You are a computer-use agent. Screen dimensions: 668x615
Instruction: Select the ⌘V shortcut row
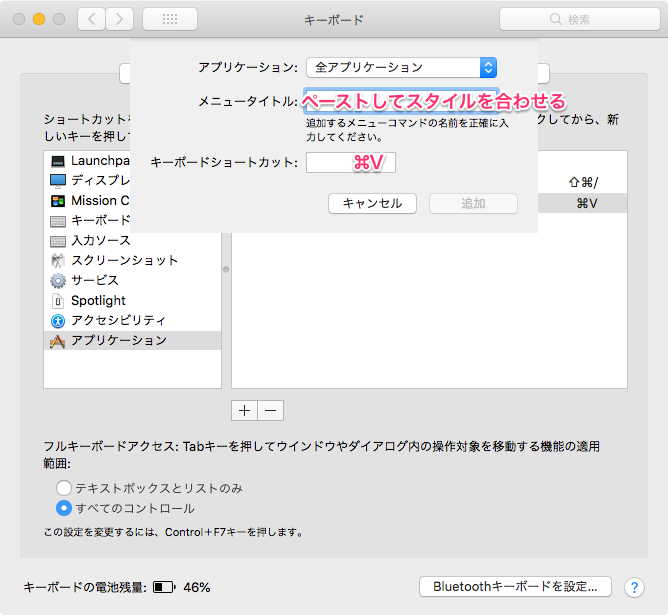(x=582, y=203)
